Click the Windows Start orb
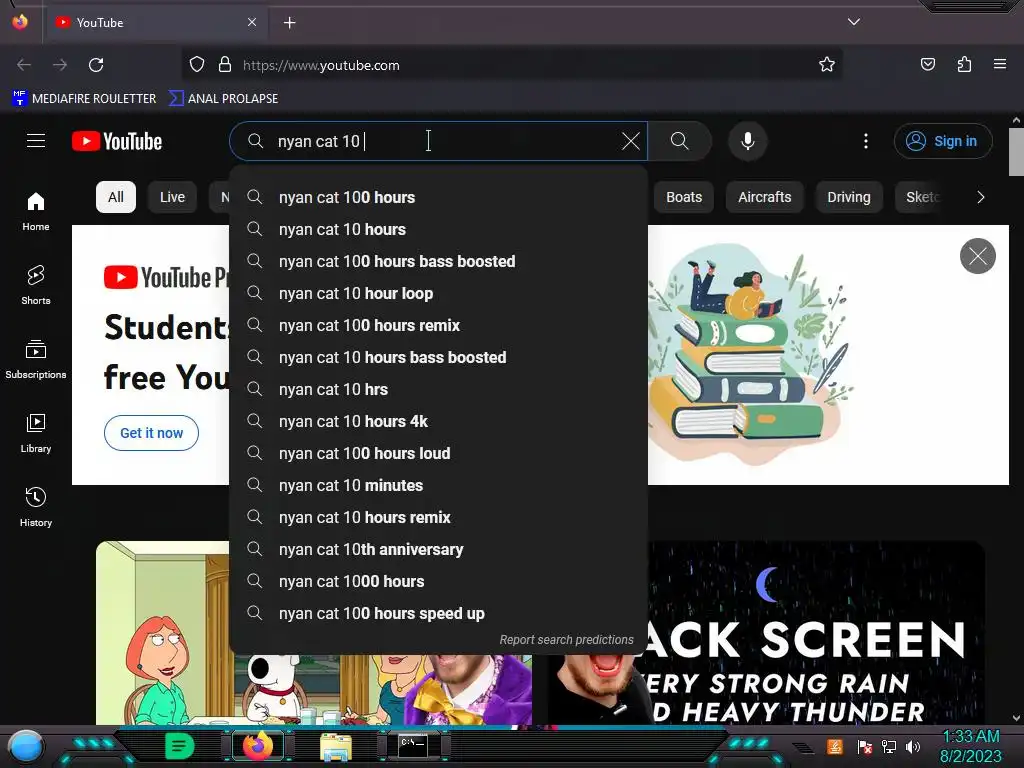This screenshot has height=768, width=1024. pyautogui.click(x=26, y=747)
